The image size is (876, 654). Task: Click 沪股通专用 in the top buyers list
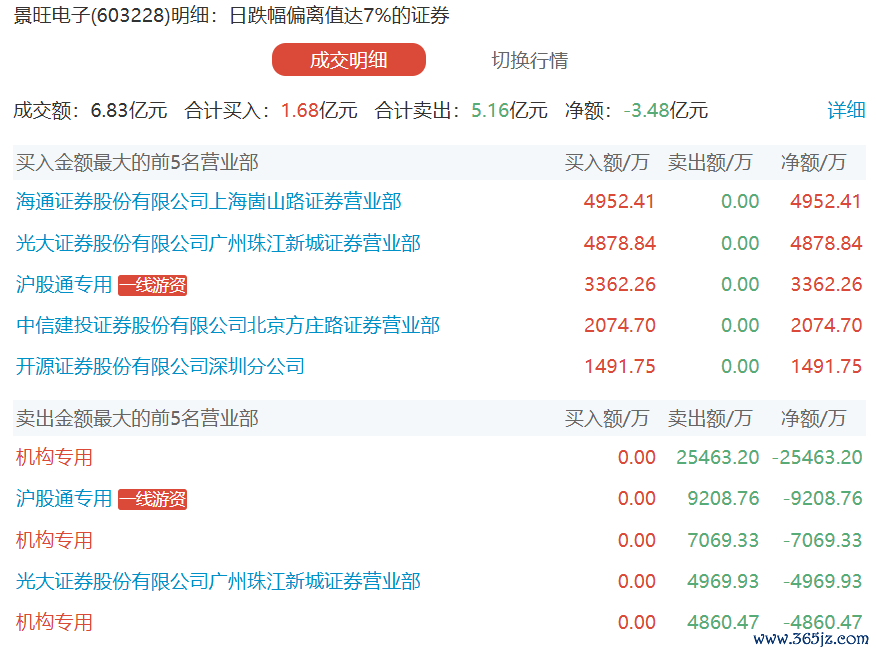tap(64, 285)
